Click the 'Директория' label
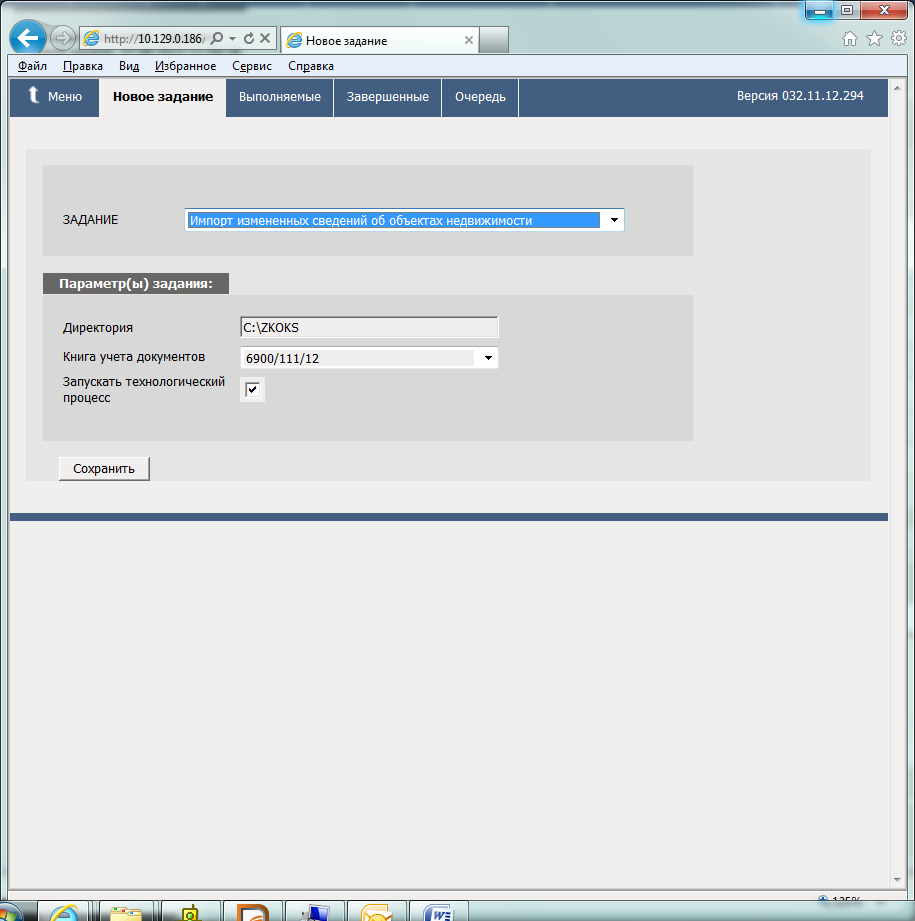 tap(97, 328)
